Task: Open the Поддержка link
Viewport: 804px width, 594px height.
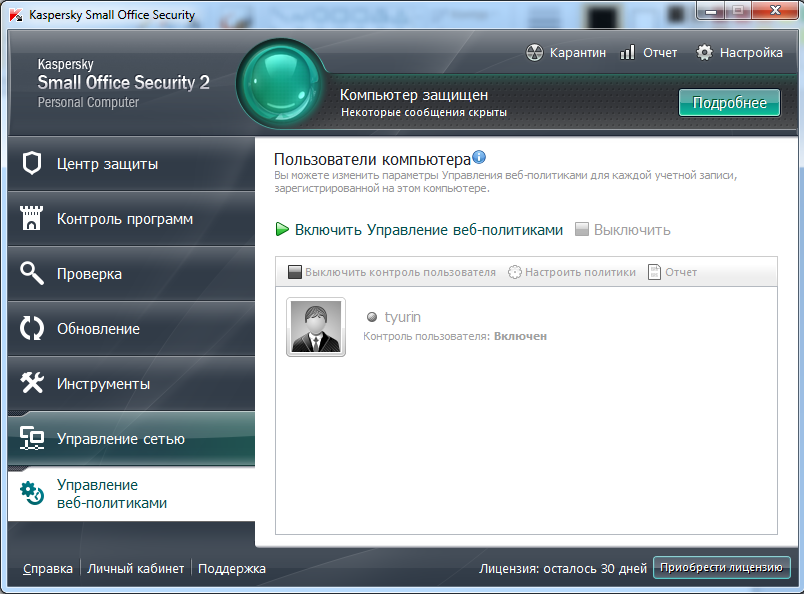Action: [x=232, y=568]
